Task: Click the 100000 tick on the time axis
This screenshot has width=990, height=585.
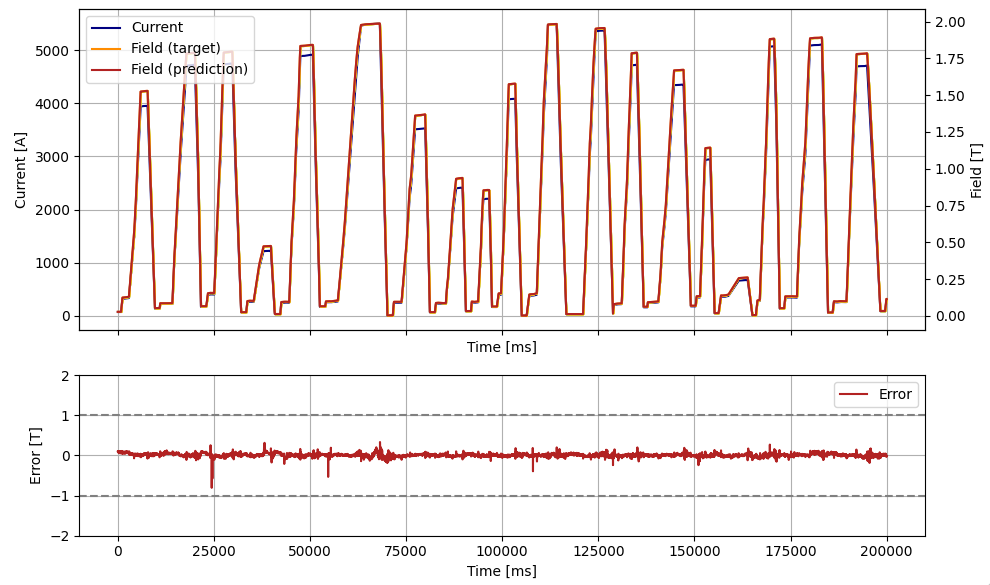Action: 501,552
